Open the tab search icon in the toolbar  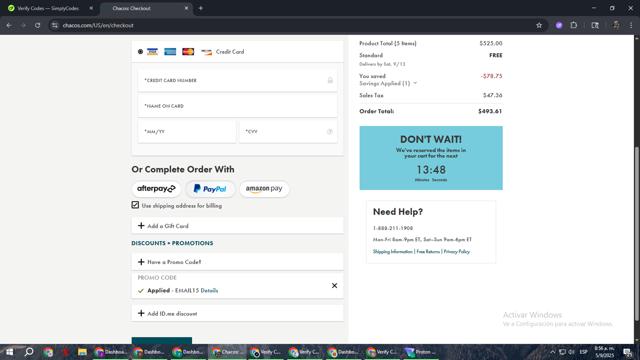595,25
